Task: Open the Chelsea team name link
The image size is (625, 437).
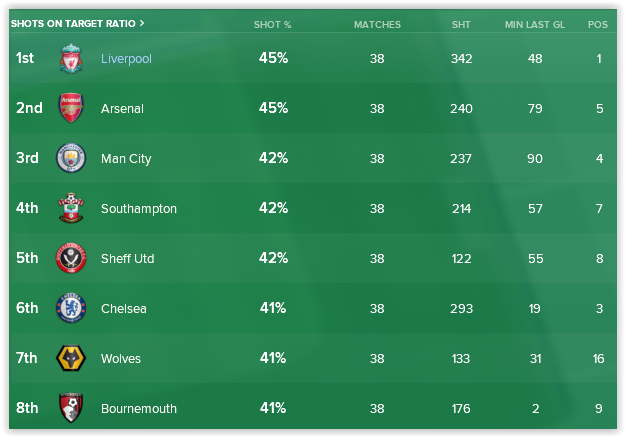Action: (x=123, y=309)
